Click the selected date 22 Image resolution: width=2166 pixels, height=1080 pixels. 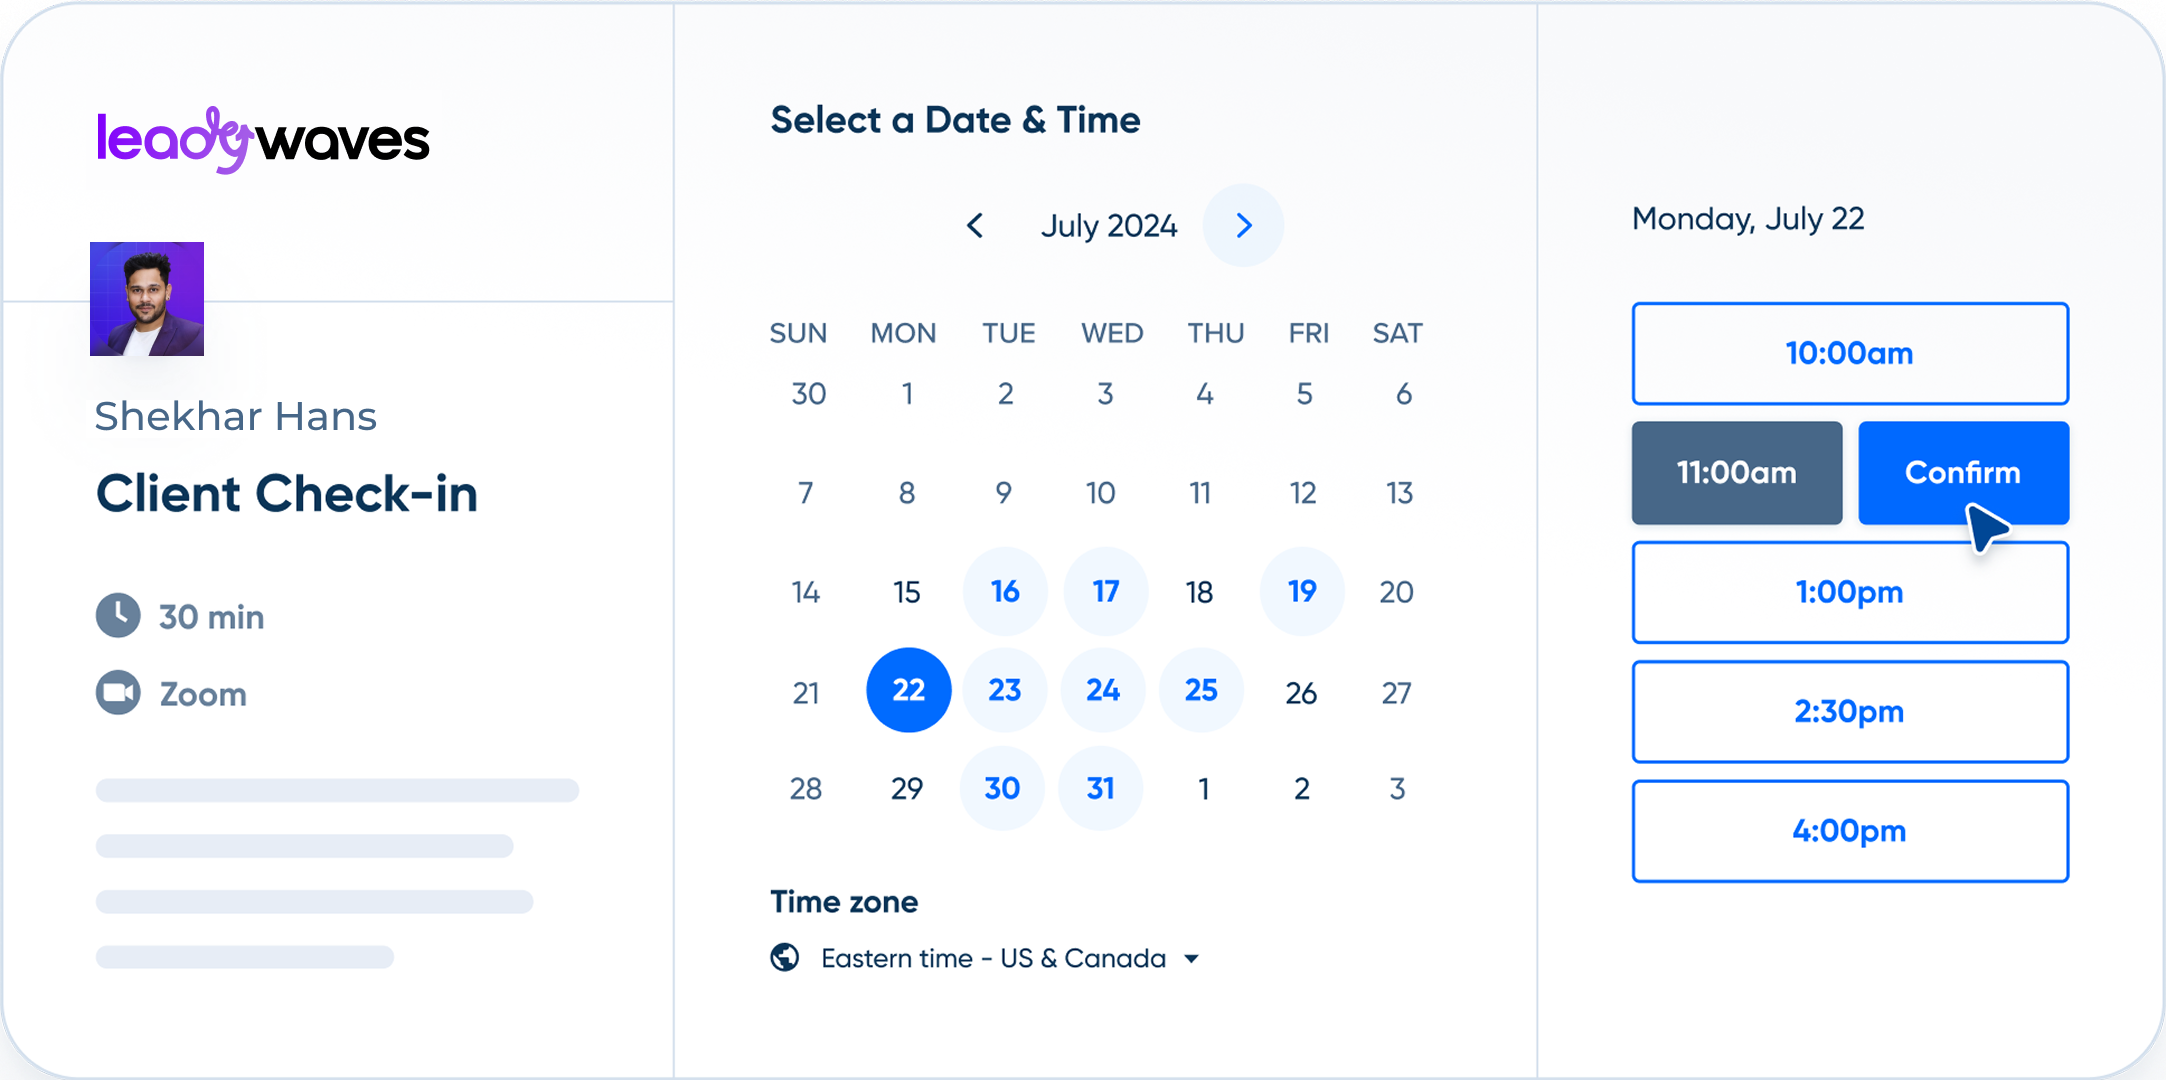(908, 690)
